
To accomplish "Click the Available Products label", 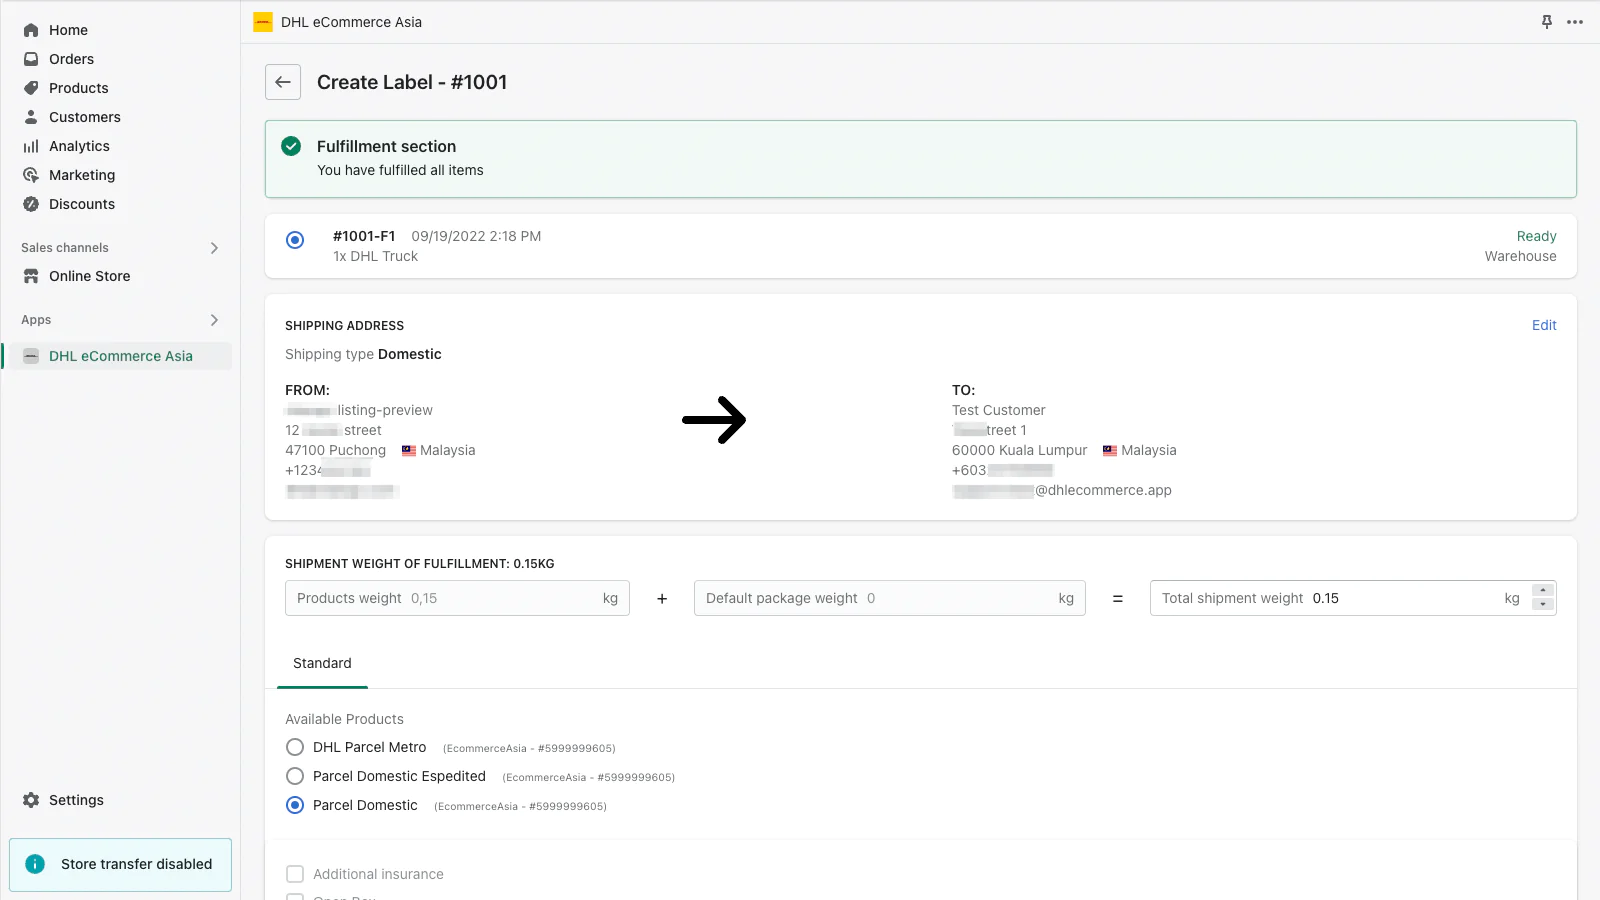I will tap(344, 719).
